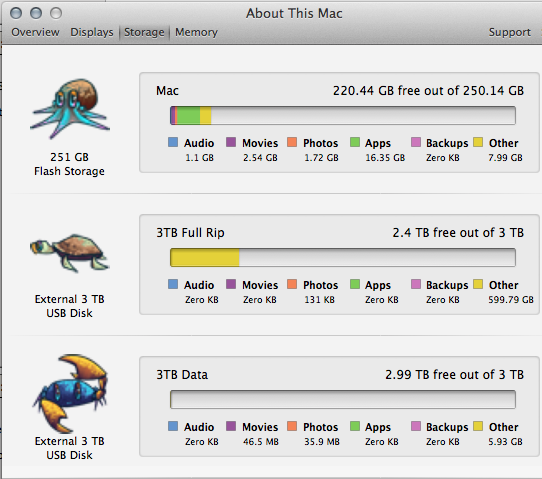Viewport: 542px width, 479px height.
Task: Click the '131 KB' Photos value
Action: [319, 300]
